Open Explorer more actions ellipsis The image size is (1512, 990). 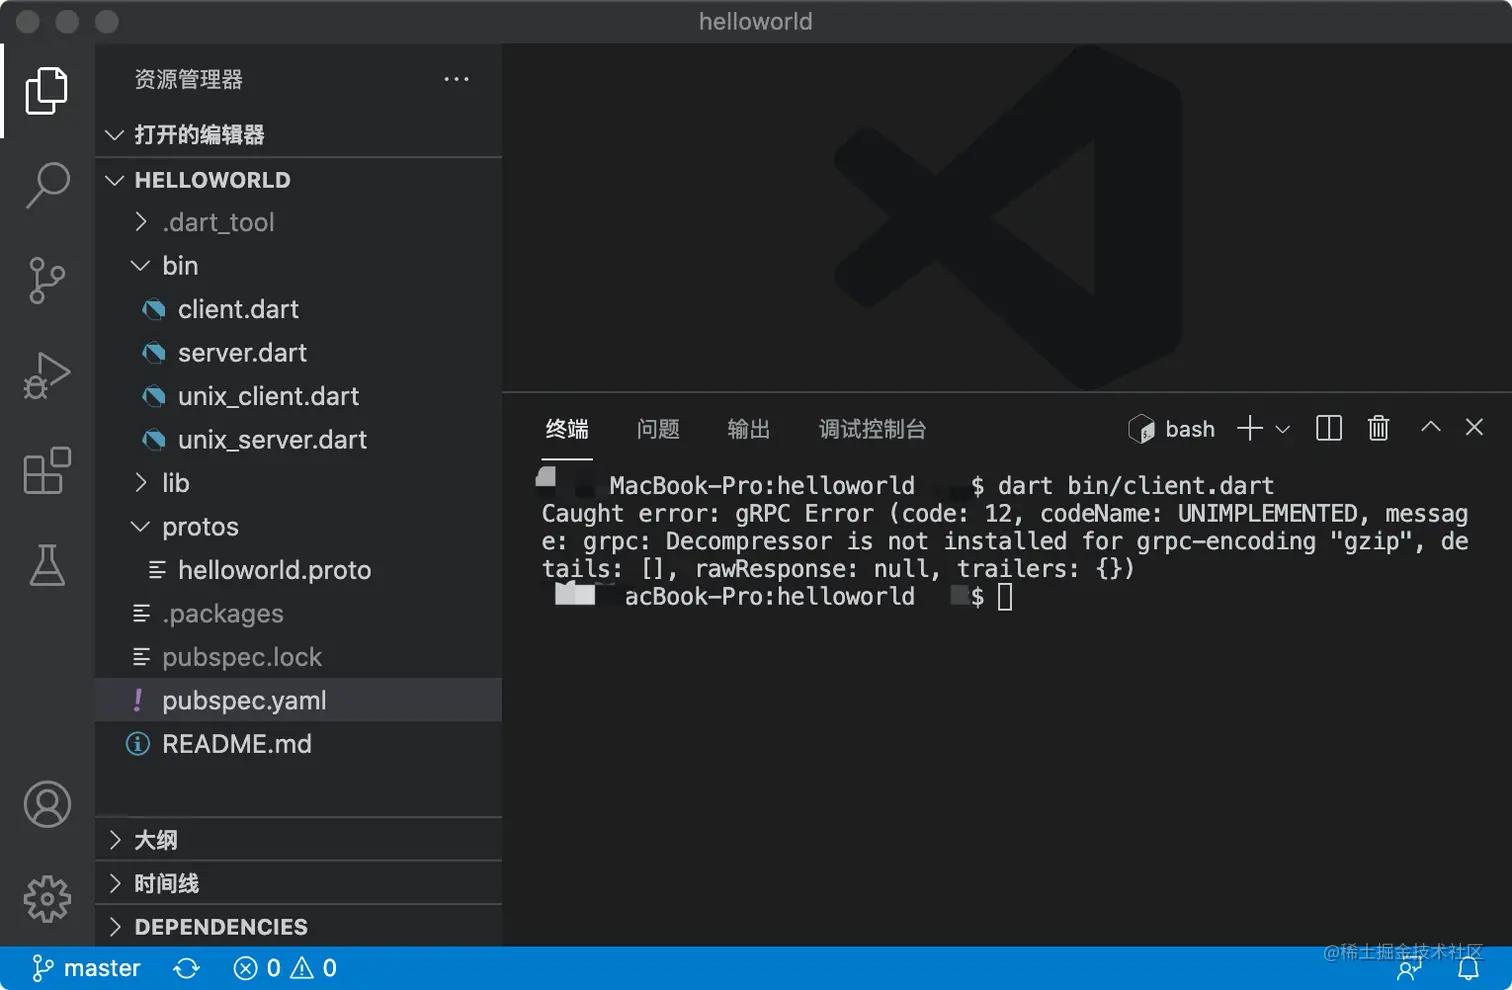(456, 79)
